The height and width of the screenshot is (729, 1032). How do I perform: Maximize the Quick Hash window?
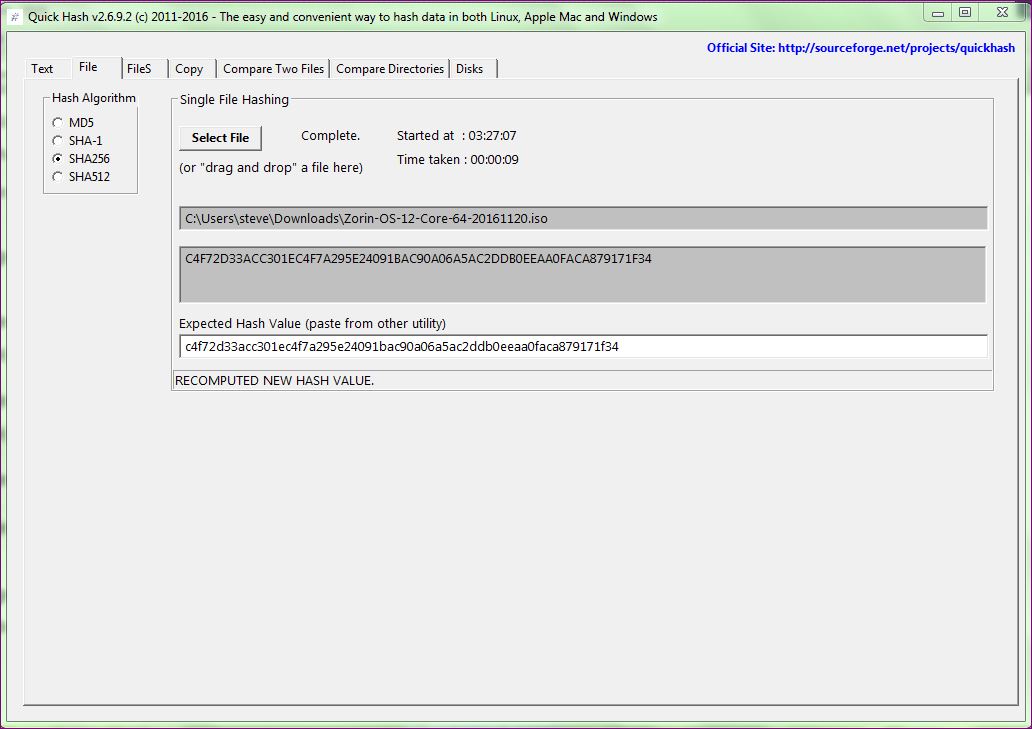(964, 13)
